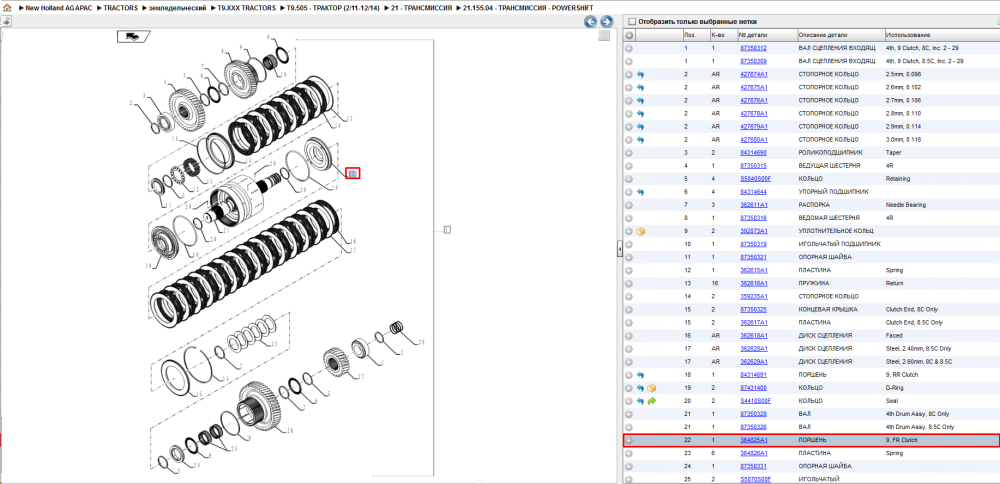
Task: Add all parts using the header plus icon
Action: coord(629,35)
